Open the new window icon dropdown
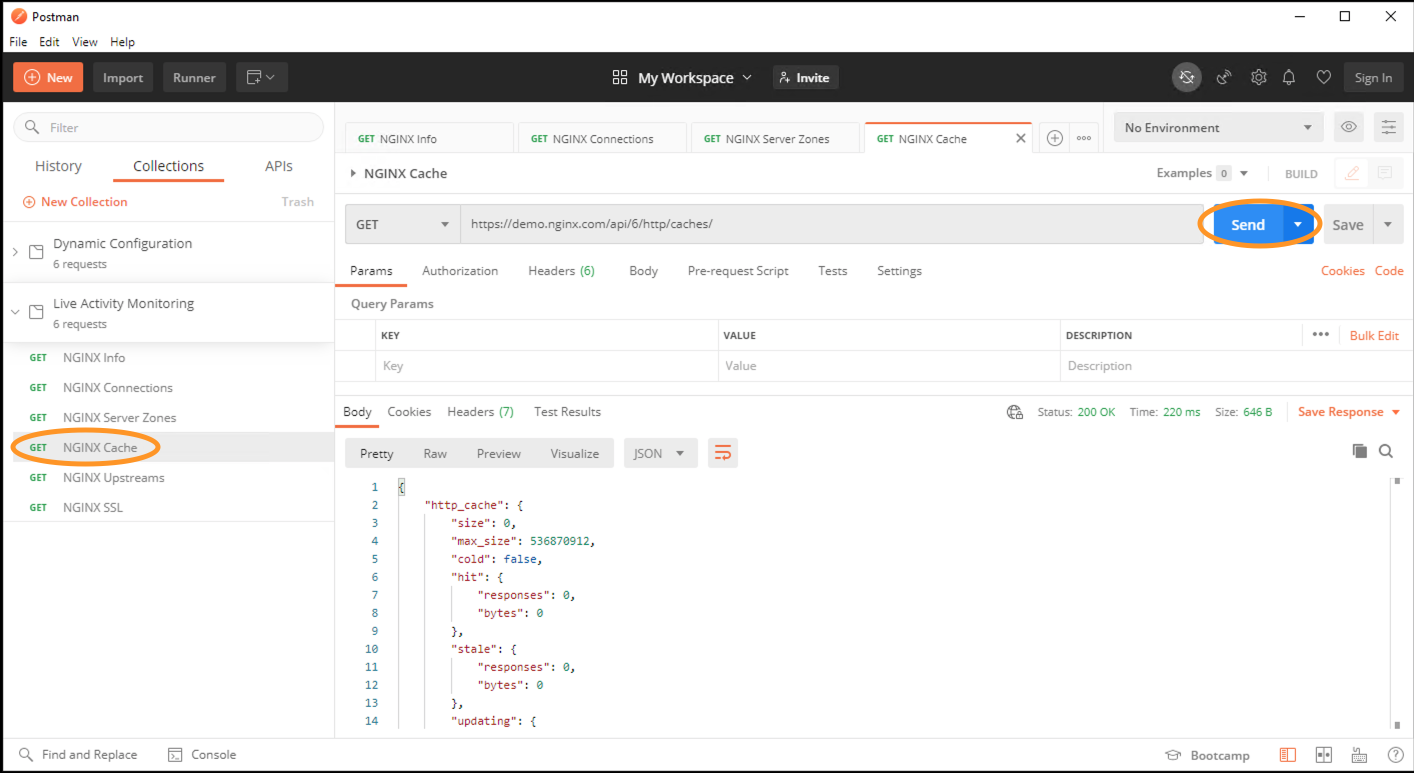Viewport: 1414px width, 773px height. [x=261, y=77]
